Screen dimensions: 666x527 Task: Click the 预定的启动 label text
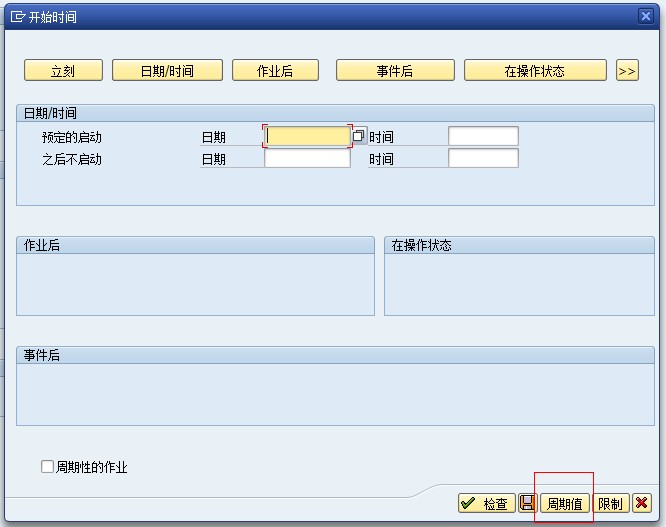(x=72, y=137)
